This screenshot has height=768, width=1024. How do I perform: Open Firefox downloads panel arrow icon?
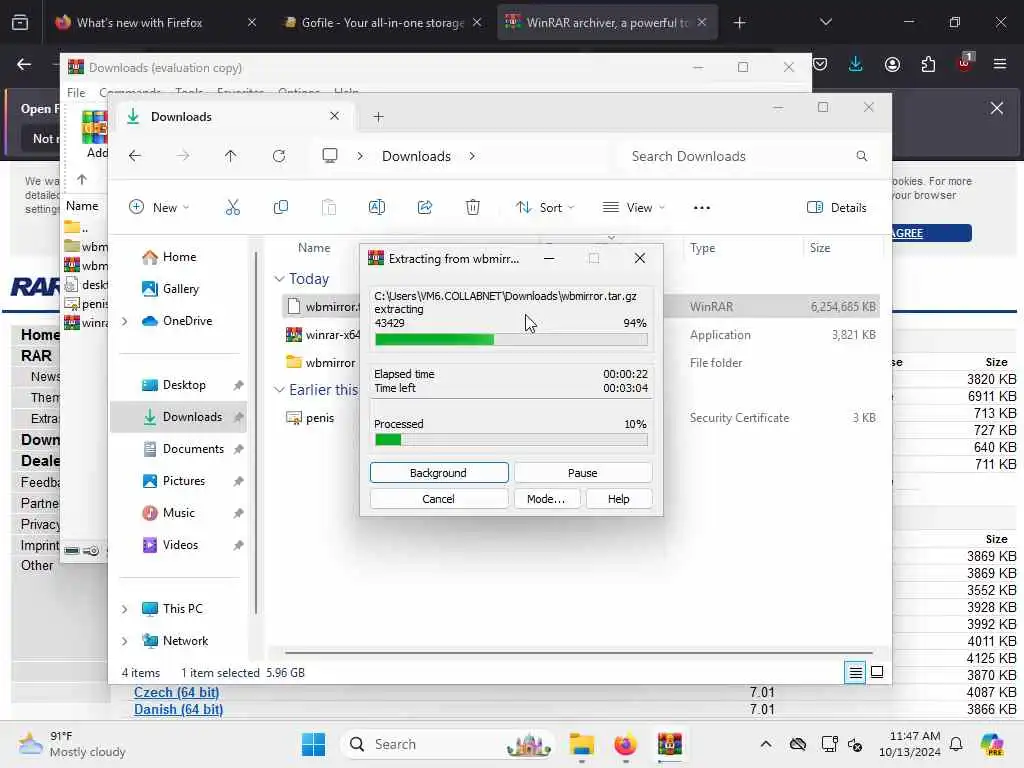(856, 64)
